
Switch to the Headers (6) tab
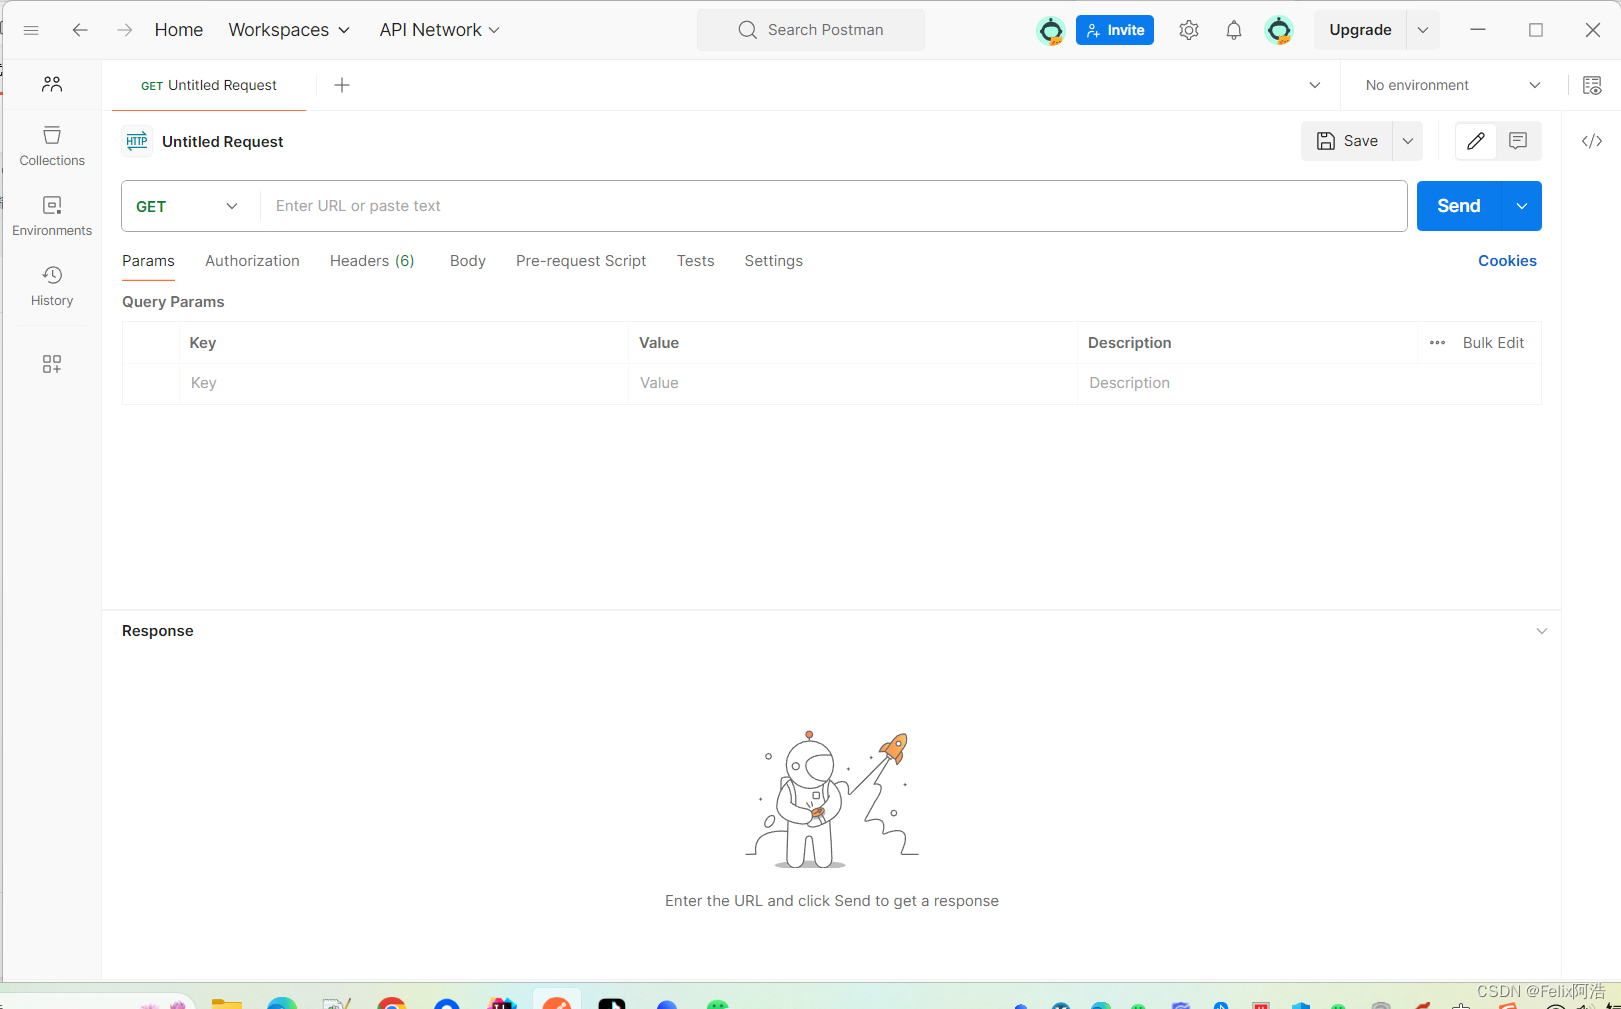(x=372, y=261)
